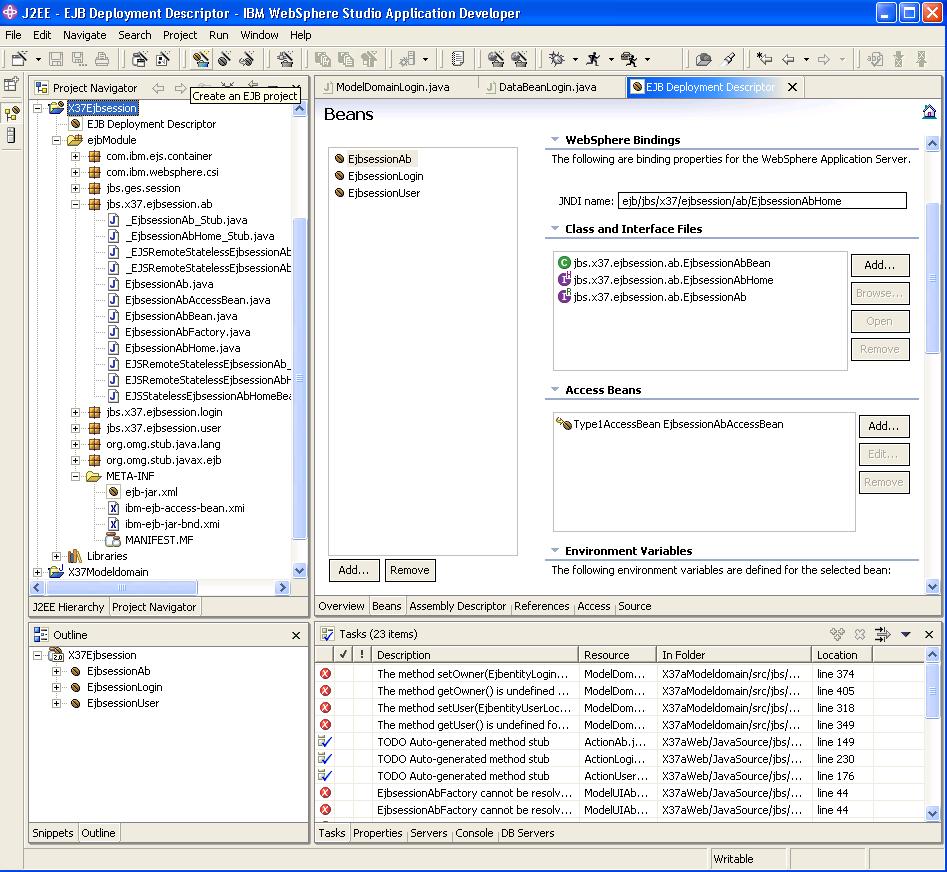Collapse the ejbModule folder
The width and height of the screenshot is (947, 872).
click(x=56, y=140)
